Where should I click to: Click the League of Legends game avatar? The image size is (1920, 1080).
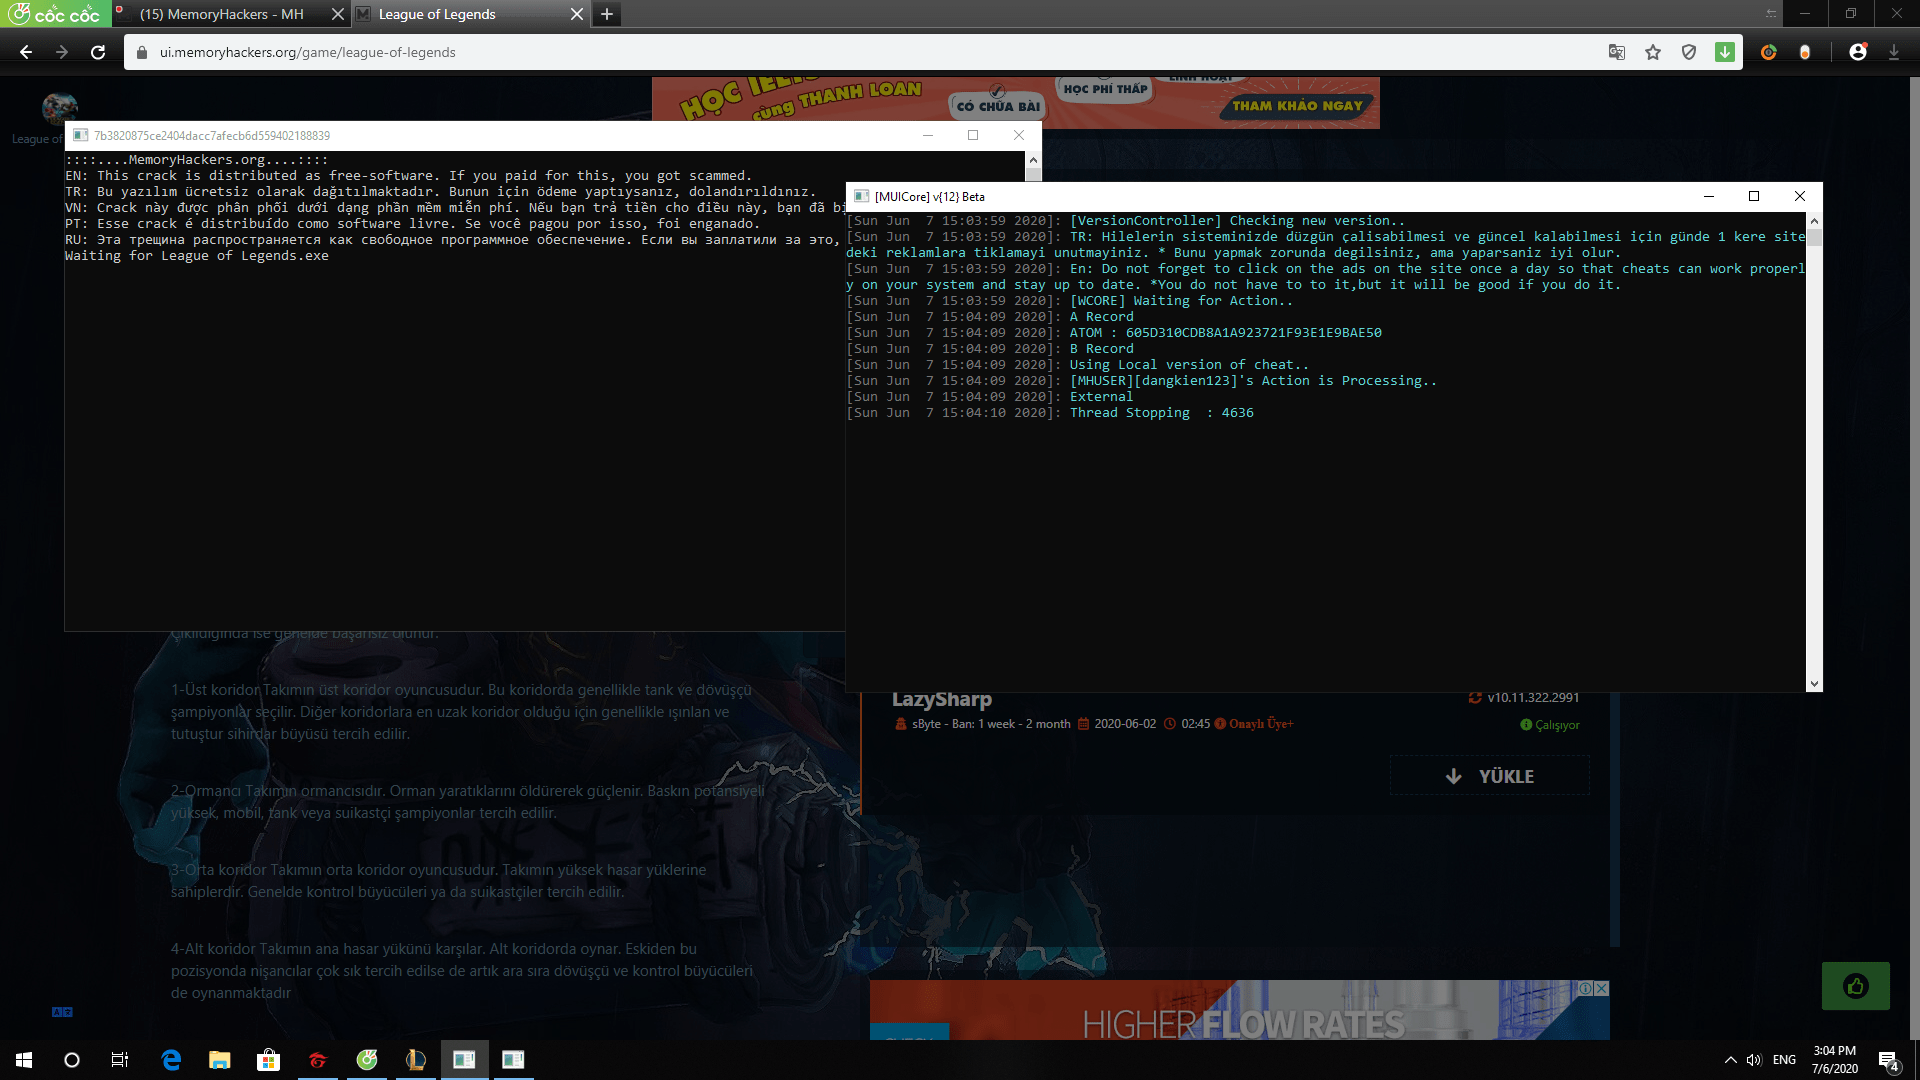coord(60,108)
